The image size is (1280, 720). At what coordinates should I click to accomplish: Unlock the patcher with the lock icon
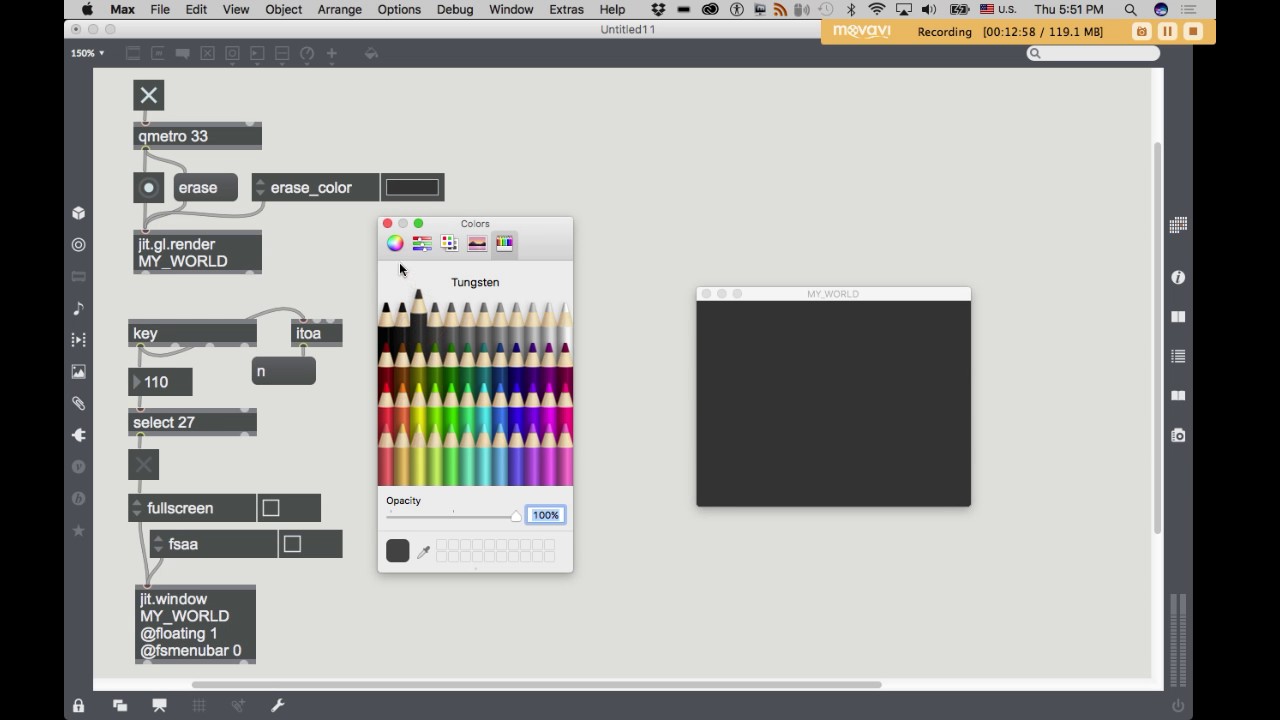79,705
